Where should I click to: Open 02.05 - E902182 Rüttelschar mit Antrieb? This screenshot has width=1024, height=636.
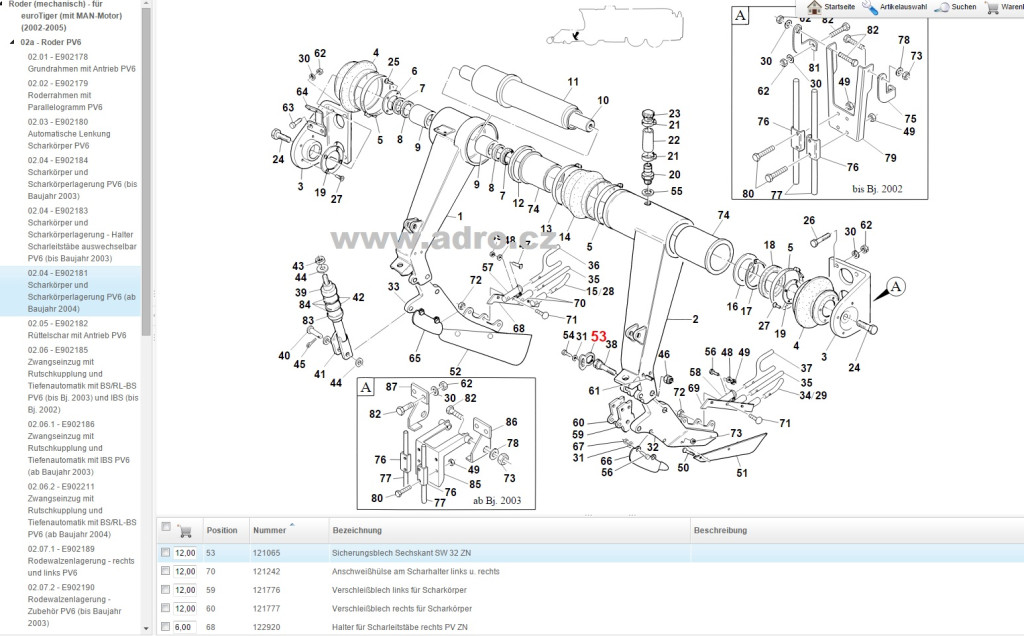pyautogui.click(x=77, y=329)
